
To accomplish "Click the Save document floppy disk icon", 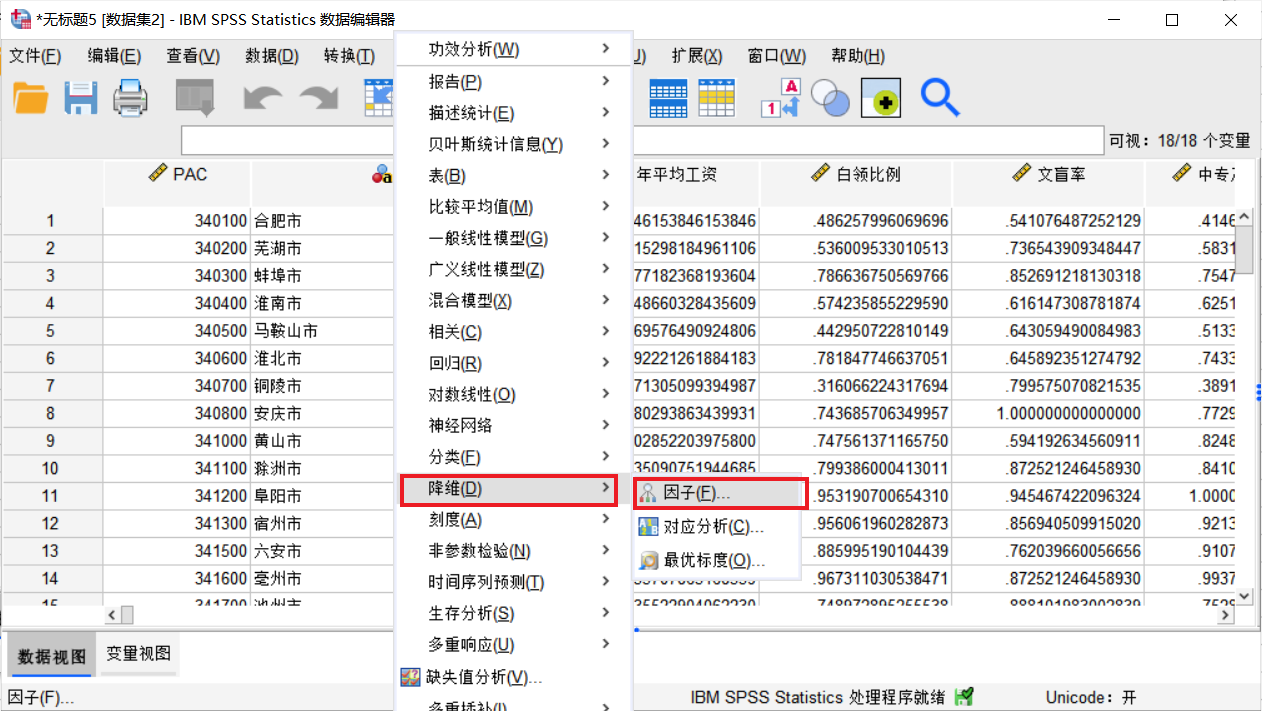I will tap(81, 98).
